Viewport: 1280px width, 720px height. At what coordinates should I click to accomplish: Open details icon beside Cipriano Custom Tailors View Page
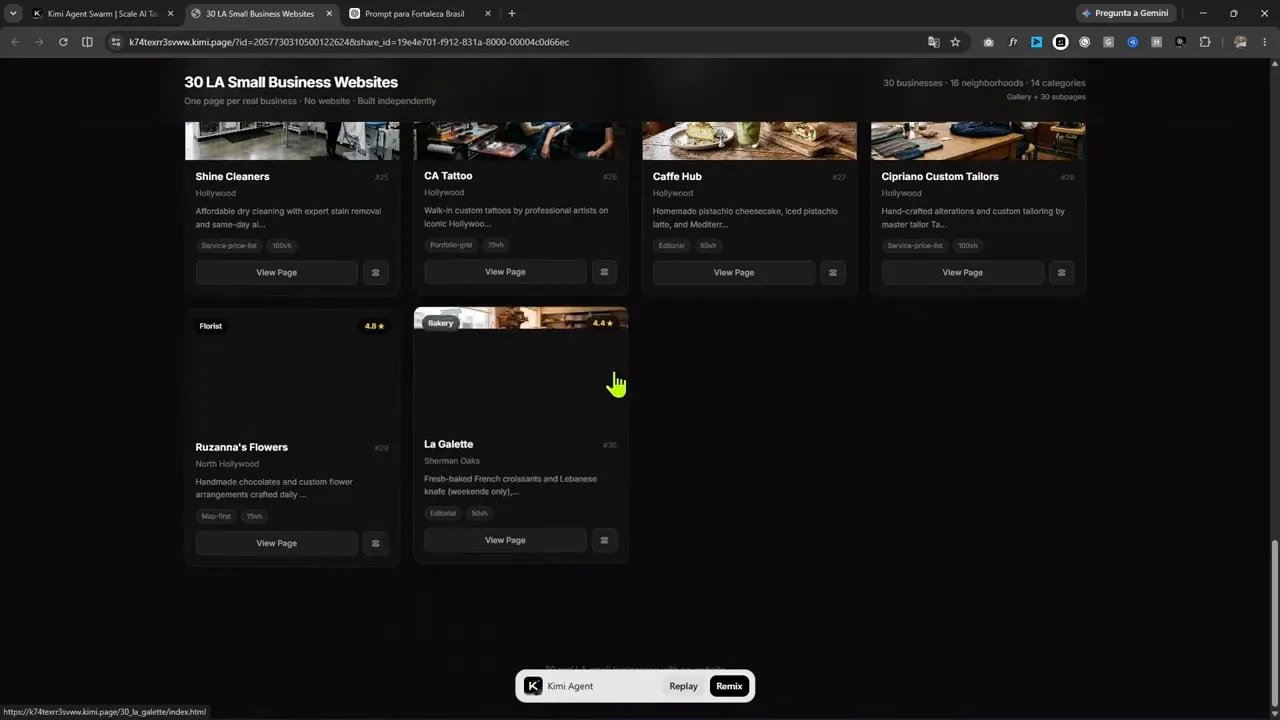(1062, 272)
